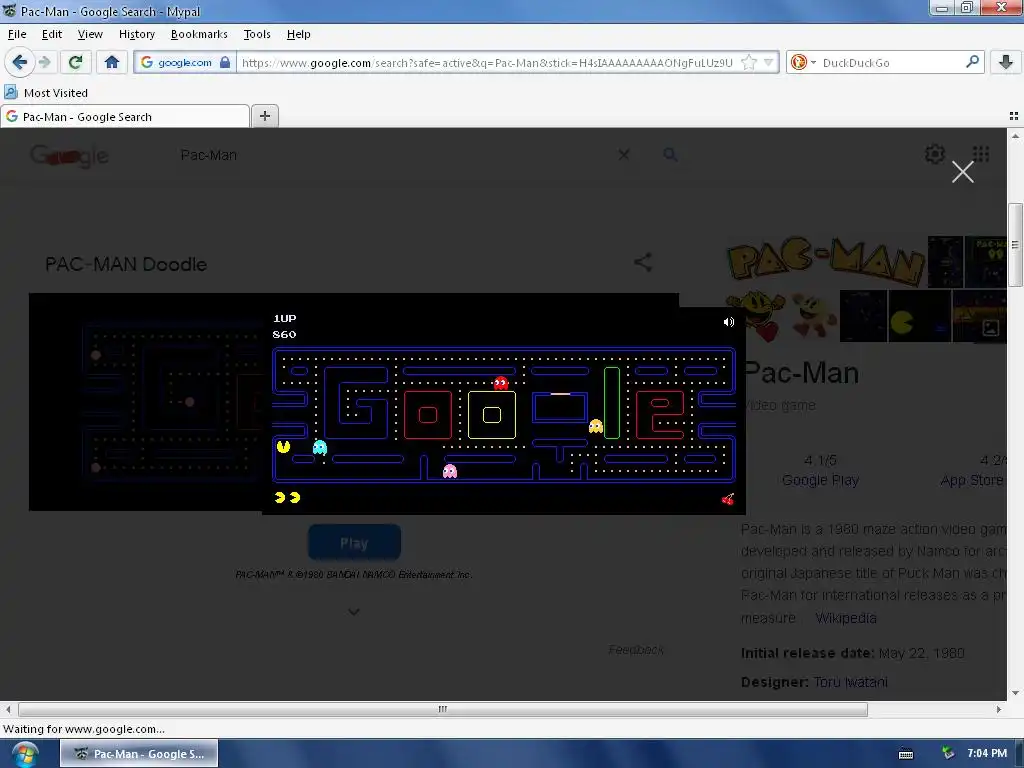1024x768 pixels.
Task: Open the File menu
Action: click(17, 34)
